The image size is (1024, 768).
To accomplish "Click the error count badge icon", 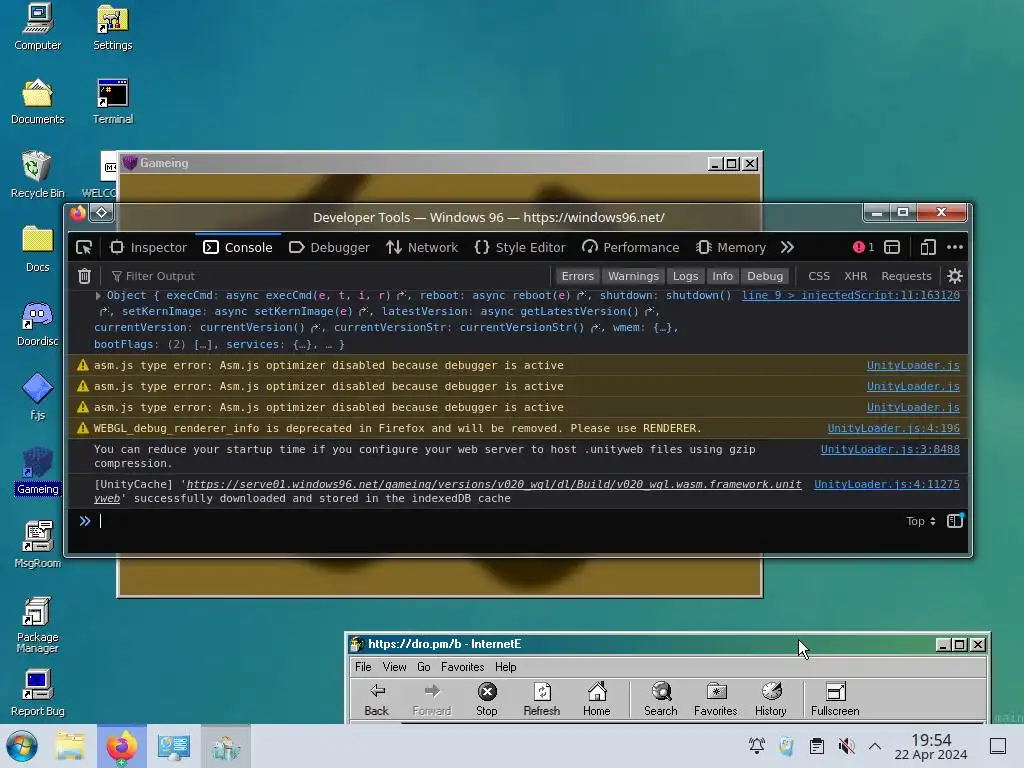I will pos(863,247).
